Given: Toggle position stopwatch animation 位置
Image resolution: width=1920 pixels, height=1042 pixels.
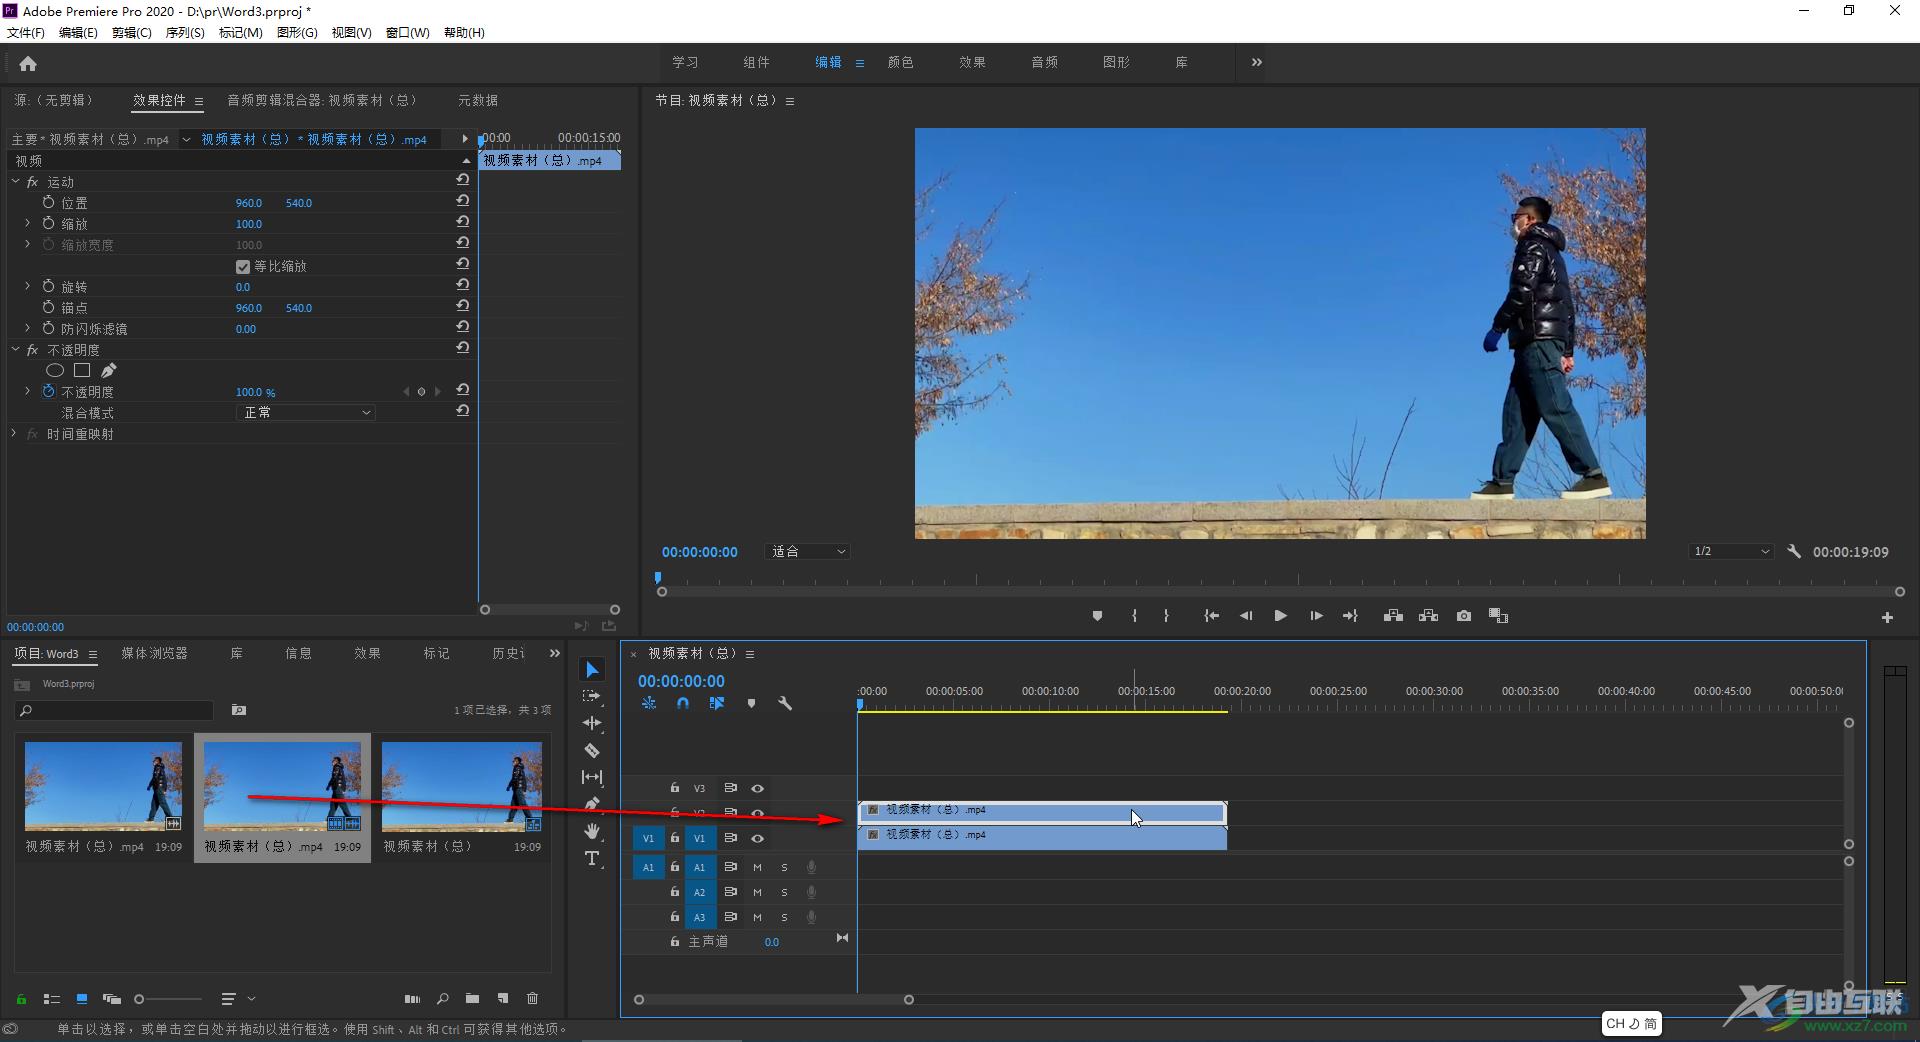Looking at the screenshot, I should click(x=48, y=202).
